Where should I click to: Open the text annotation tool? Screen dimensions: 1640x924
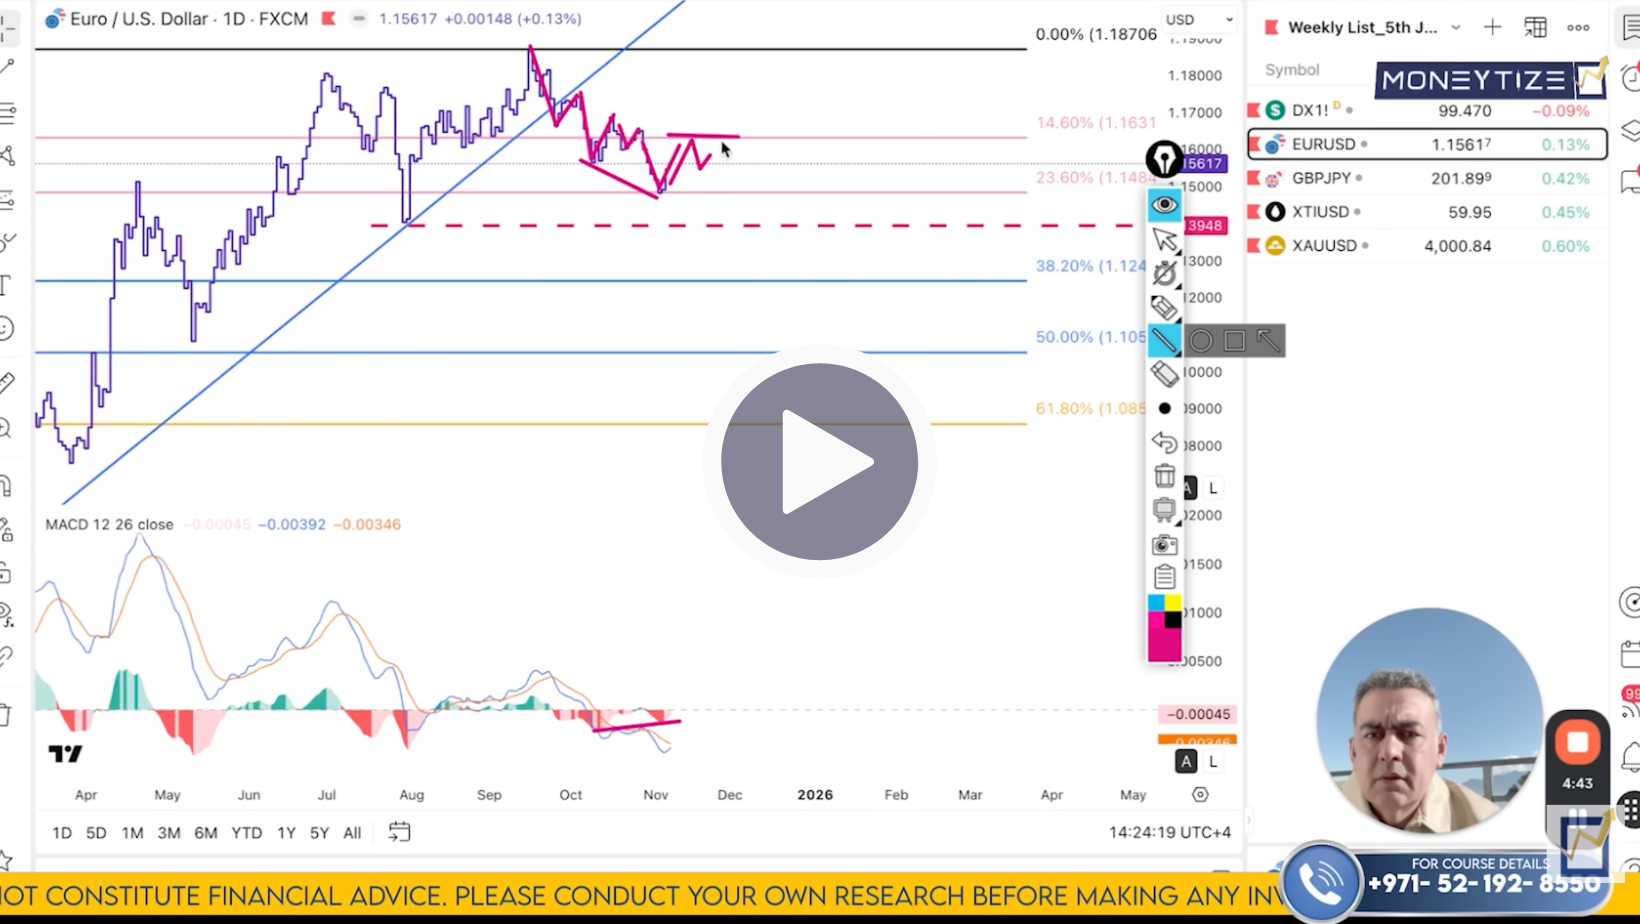point(8,285)
